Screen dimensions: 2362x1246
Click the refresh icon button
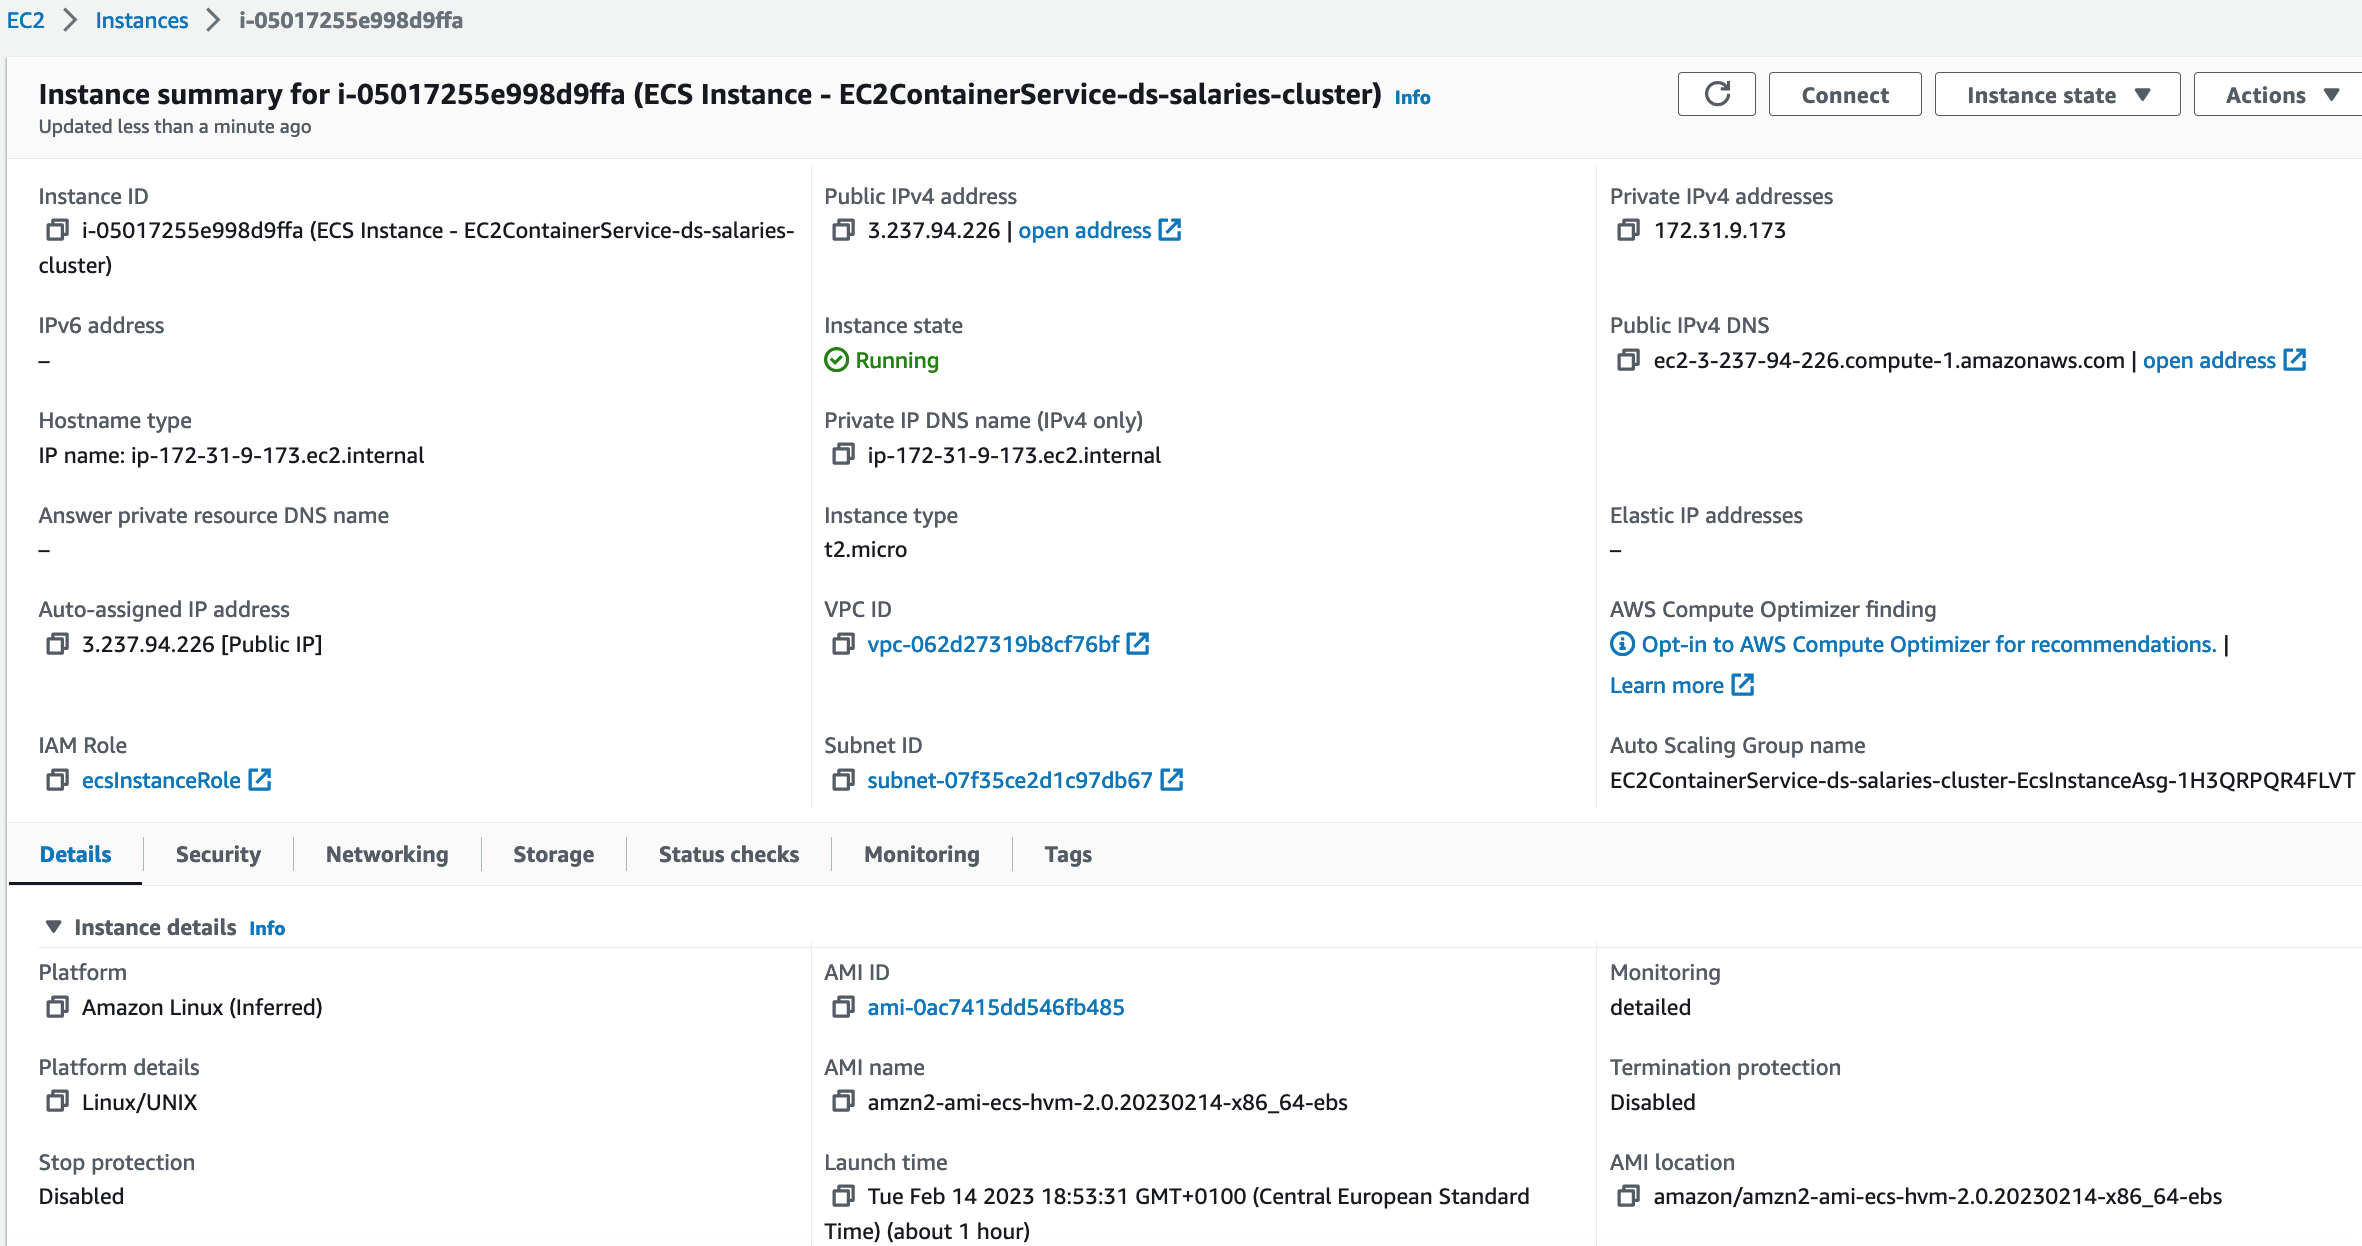[1716, 95]
